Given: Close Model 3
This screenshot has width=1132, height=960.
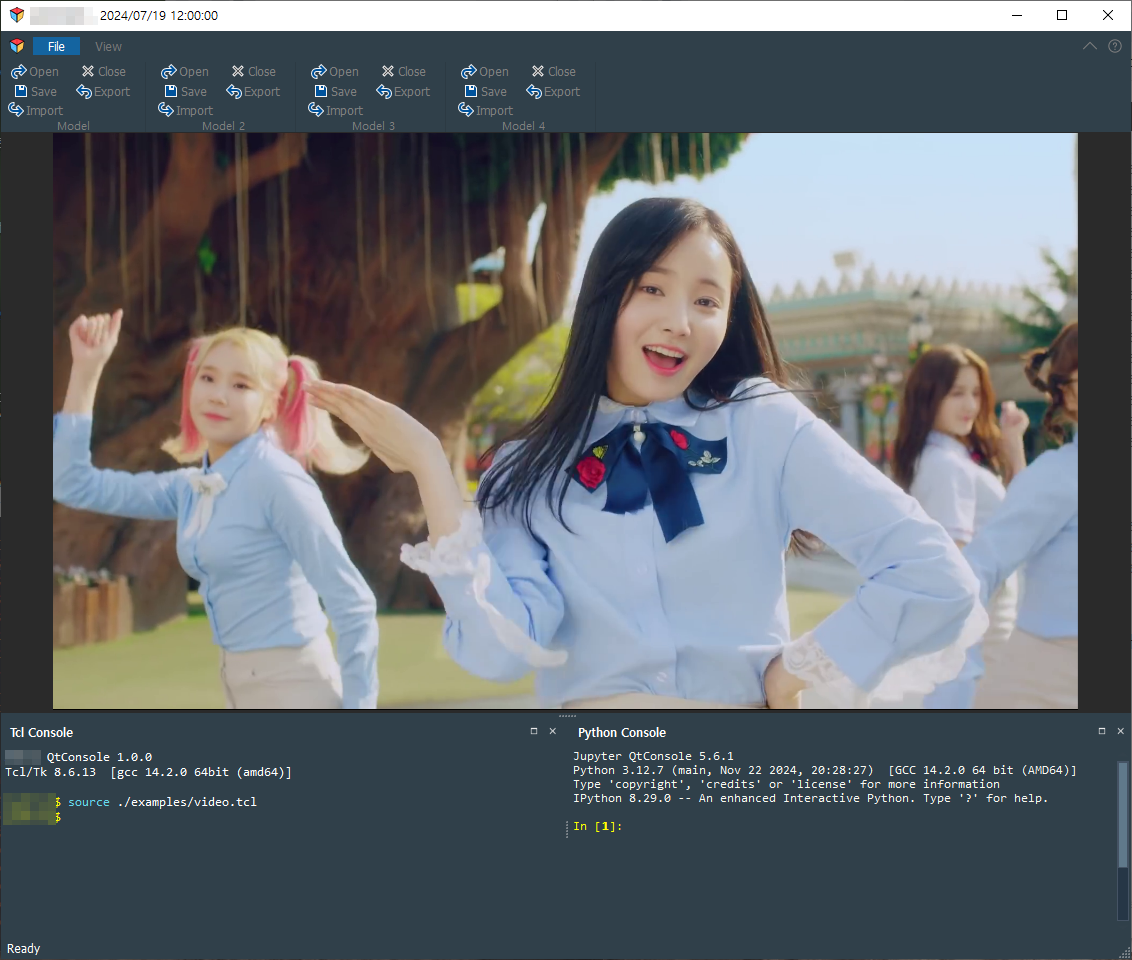Looking at the screenshot, I should coord(404,71).
